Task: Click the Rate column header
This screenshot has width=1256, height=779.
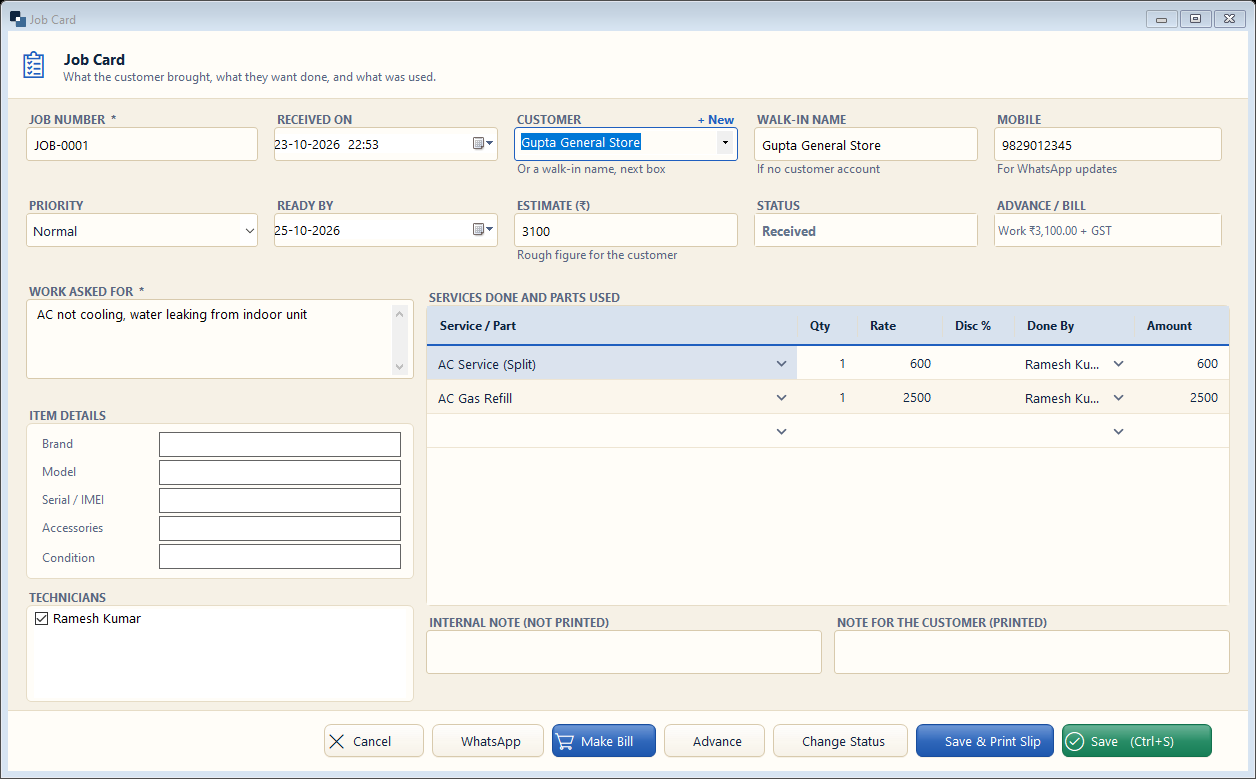Action: 900,326
